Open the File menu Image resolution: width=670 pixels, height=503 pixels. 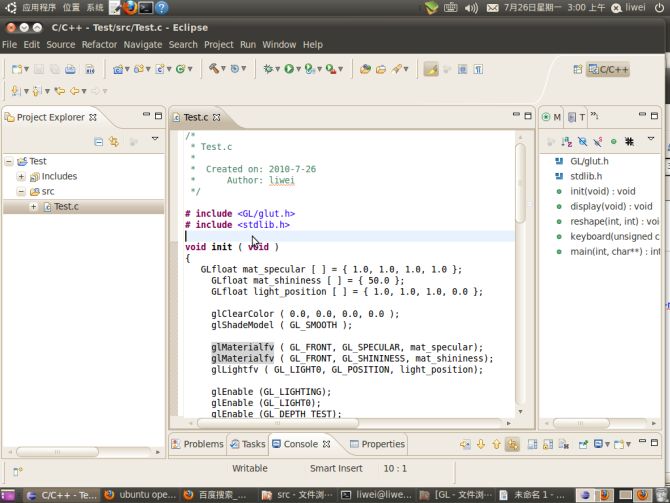click(9, 44)
